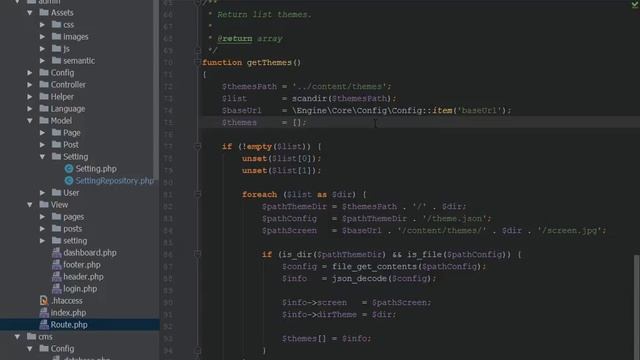Click the cms folder icon
The width and height of the screenshot is (640, 360).
tap(31, 337)
